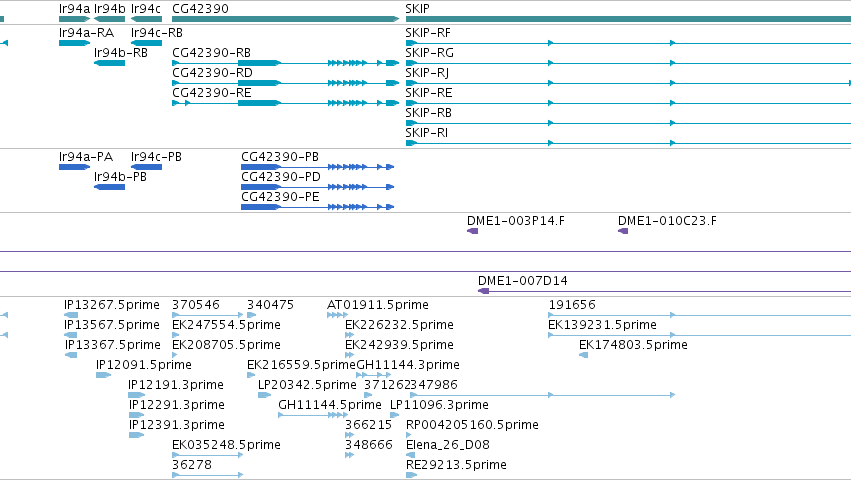Screen dimensions: 851x480
Task: Click SKIP-RB transcript label
Action: (x=428, y=113)
